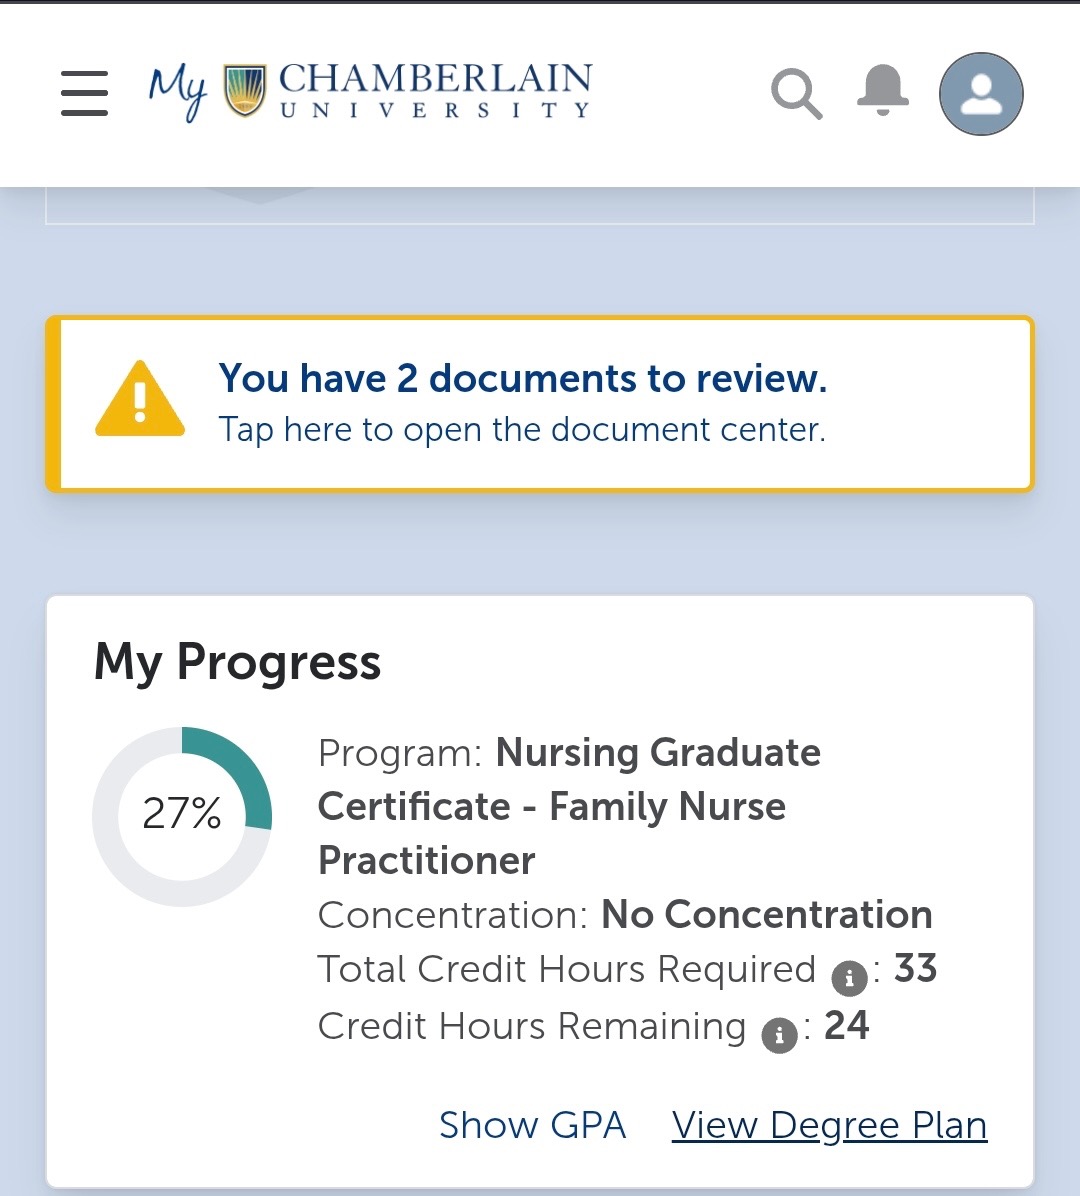This screenshot has height=1196, width=1080.
Task: Open the hamburger navigation menu
Action: 84,93
